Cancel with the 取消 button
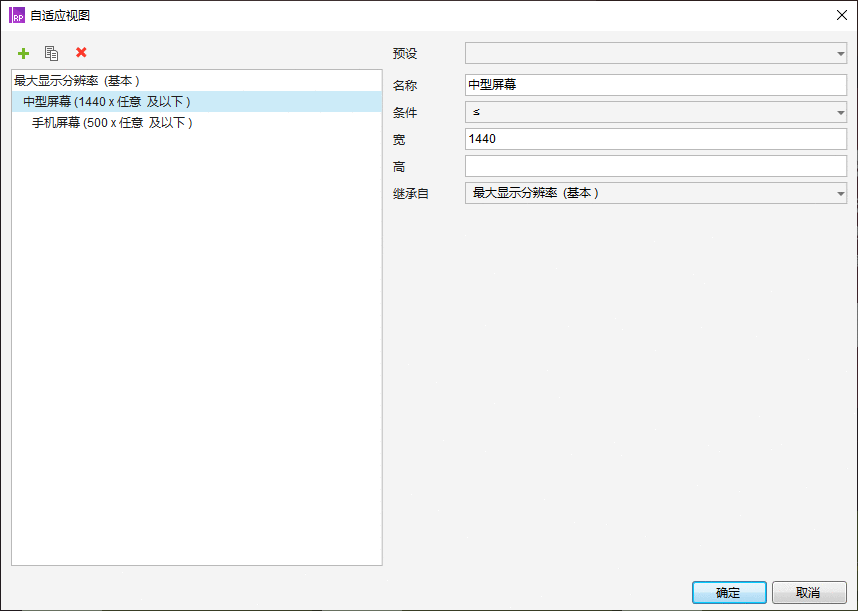This screenshot has height=611, width=858. [809, 592]
